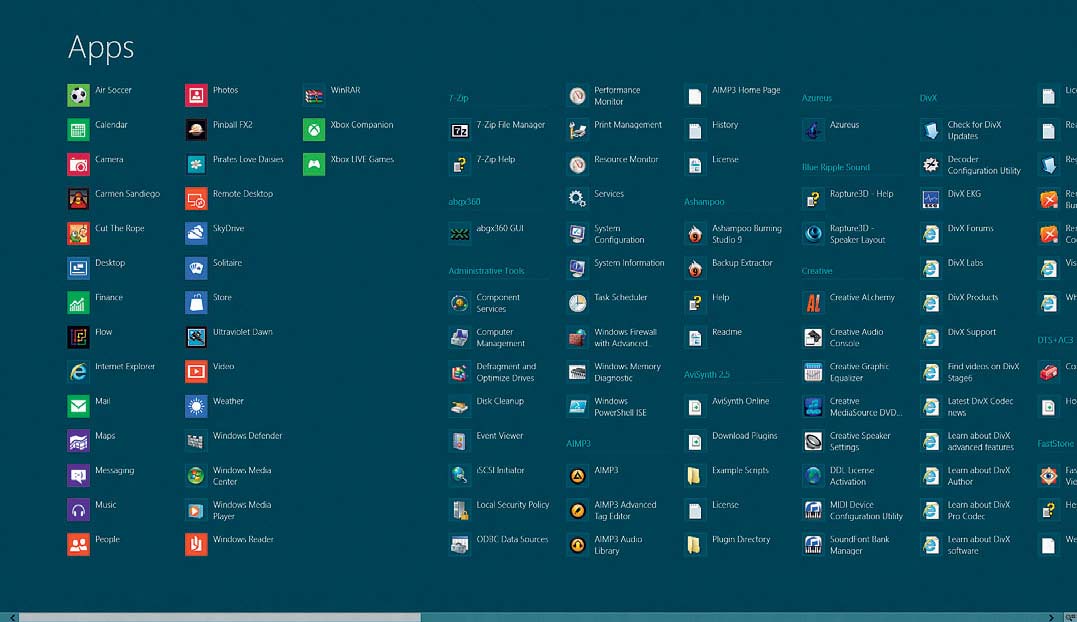Open the Finance app icon

78,302
